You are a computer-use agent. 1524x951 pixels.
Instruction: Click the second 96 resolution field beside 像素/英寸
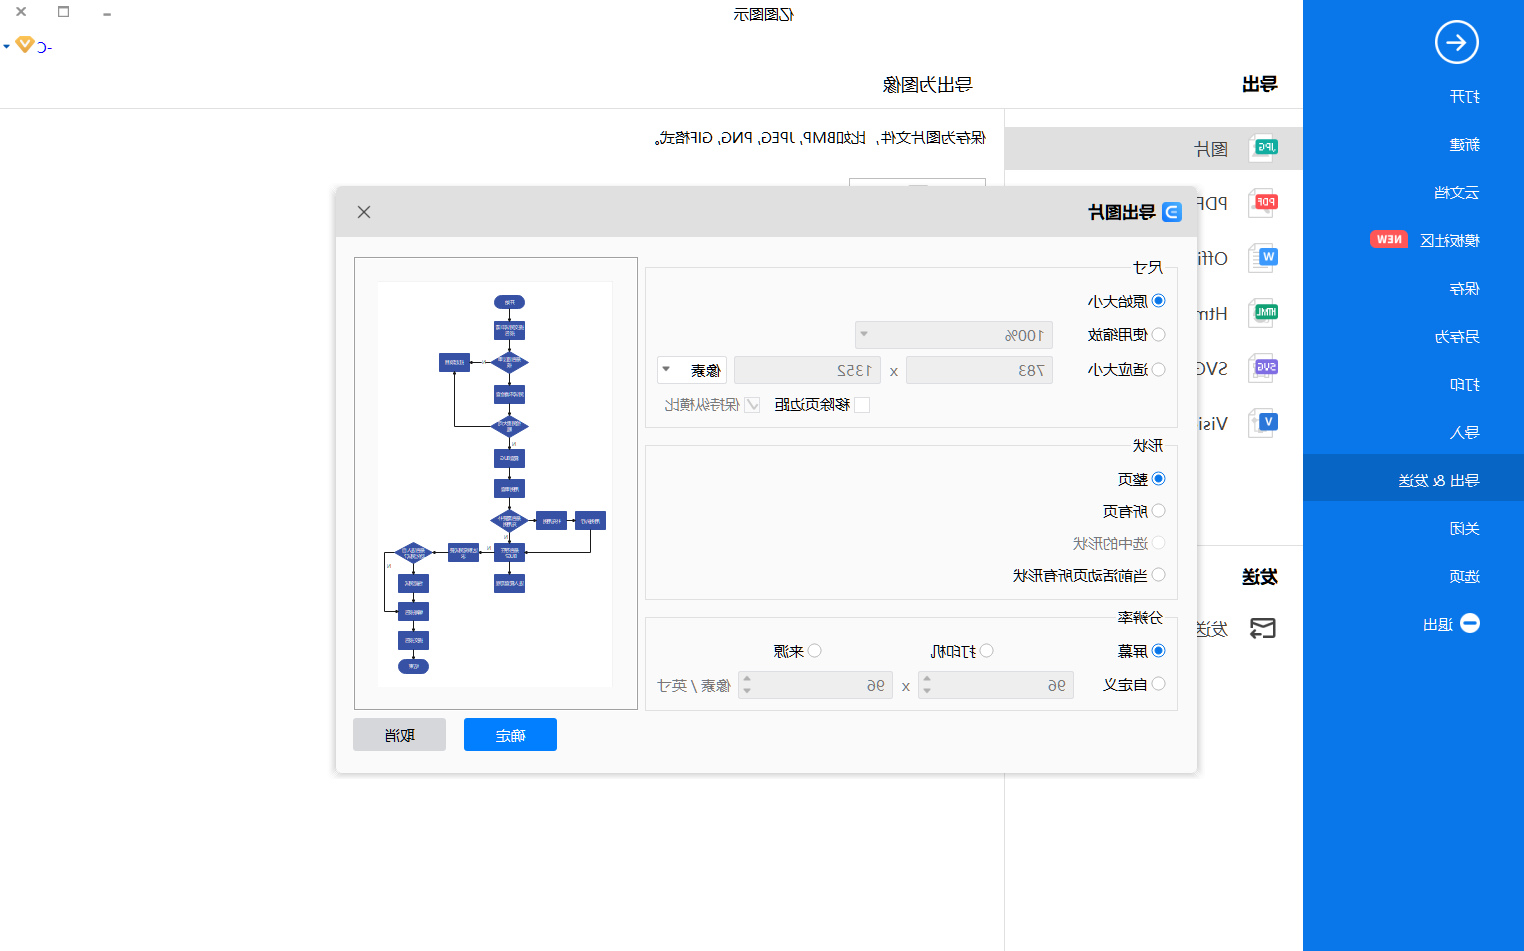(x=815, y=685)
